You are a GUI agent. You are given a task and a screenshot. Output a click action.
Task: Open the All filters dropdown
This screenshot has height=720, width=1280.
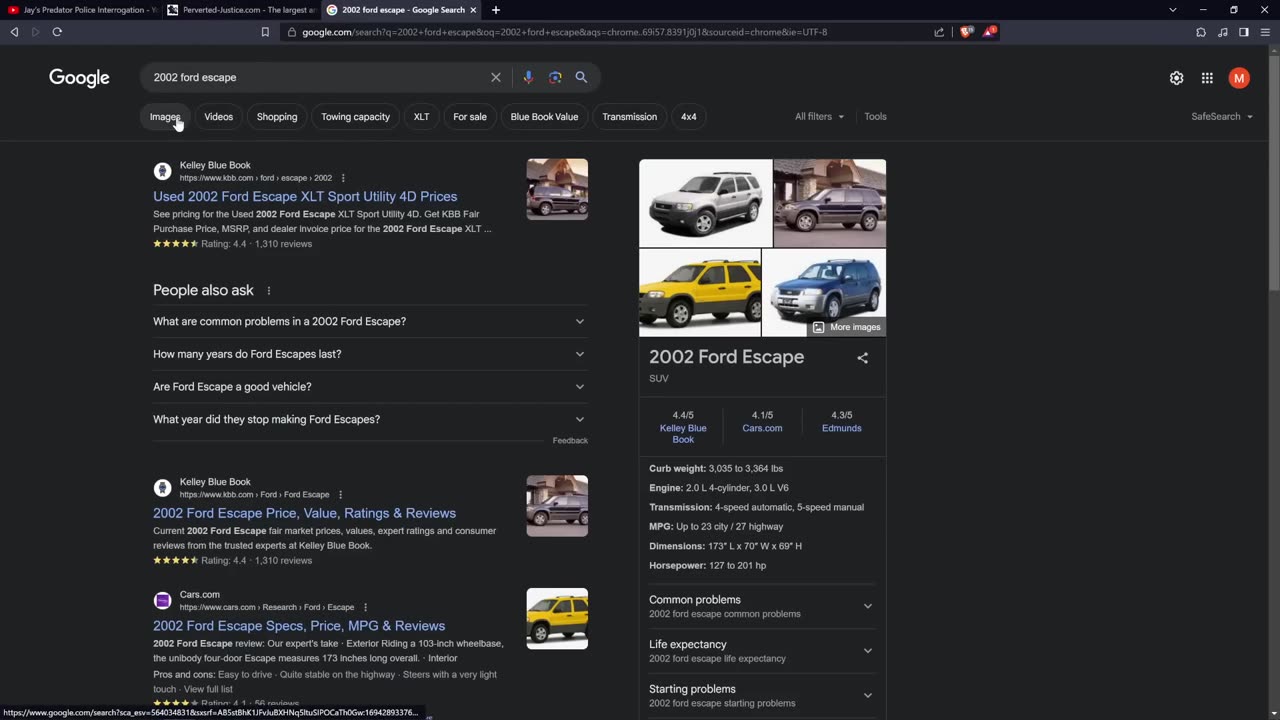pyautogui.click(x=819, y=117)
